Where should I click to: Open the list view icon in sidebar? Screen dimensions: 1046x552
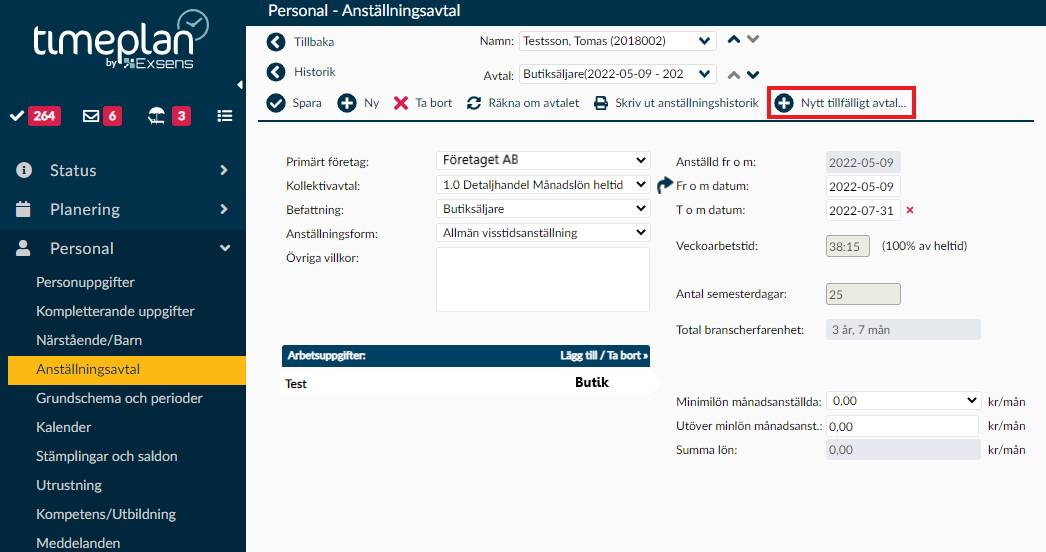225,116
